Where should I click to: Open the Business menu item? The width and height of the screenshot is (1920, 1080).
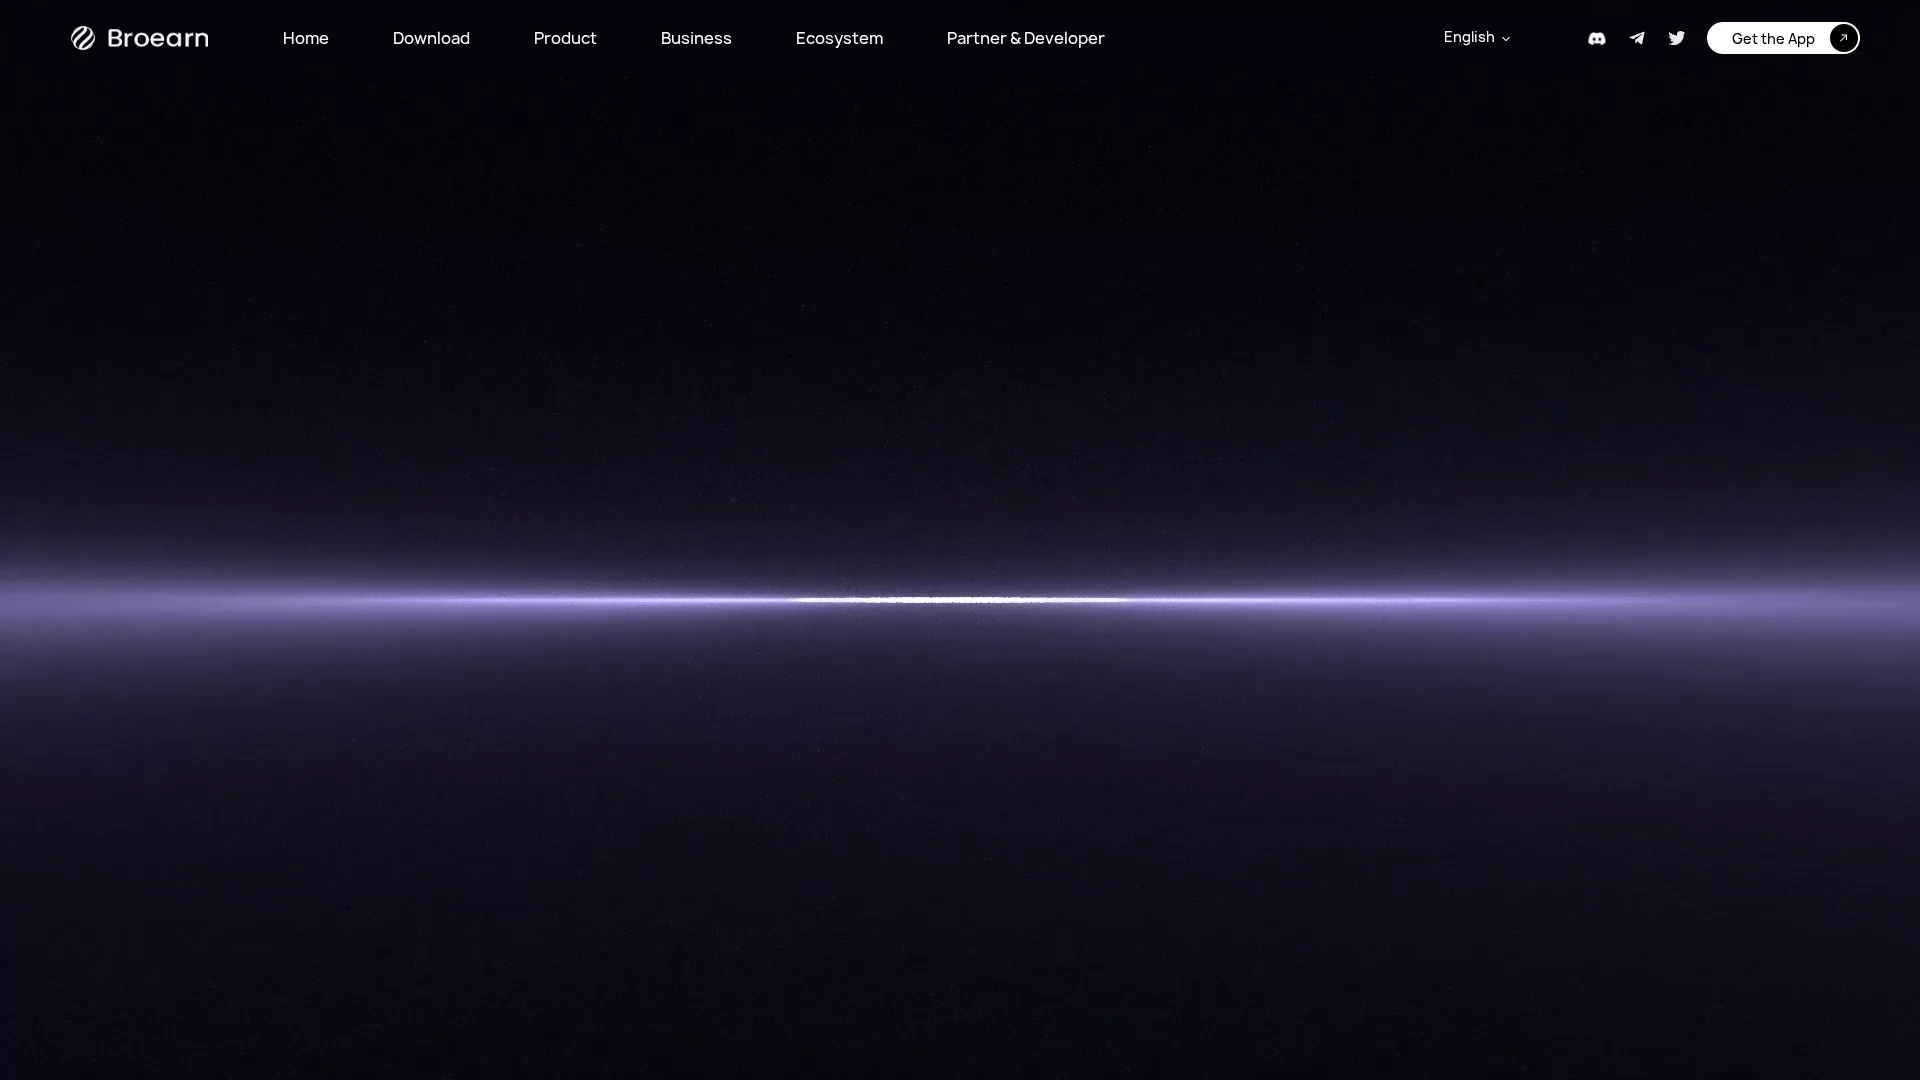696,38
